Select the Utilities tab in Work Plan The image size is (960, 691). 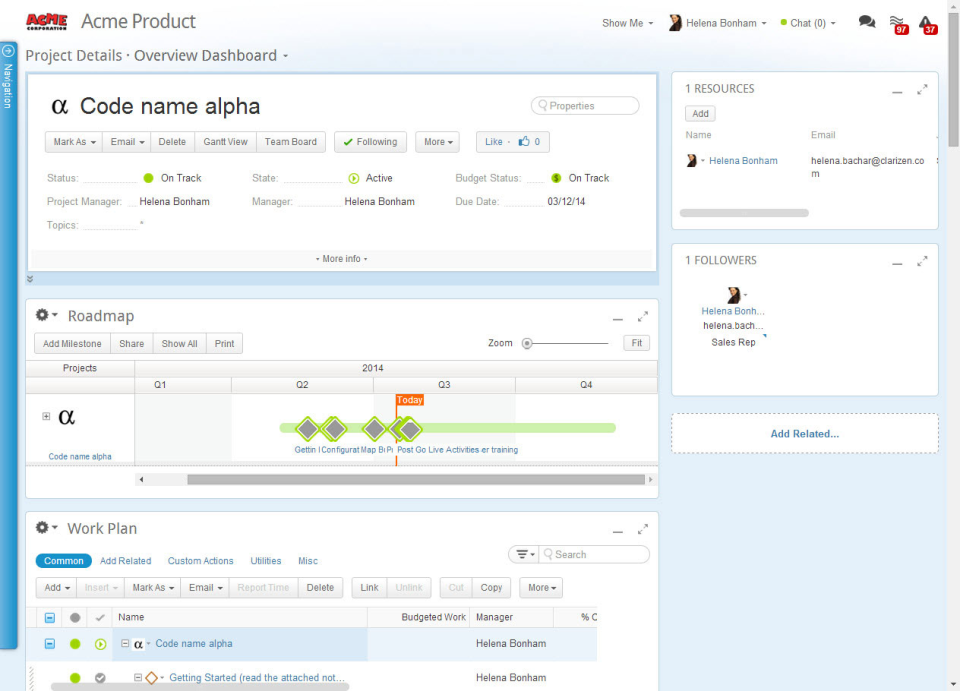click(265, 560)
